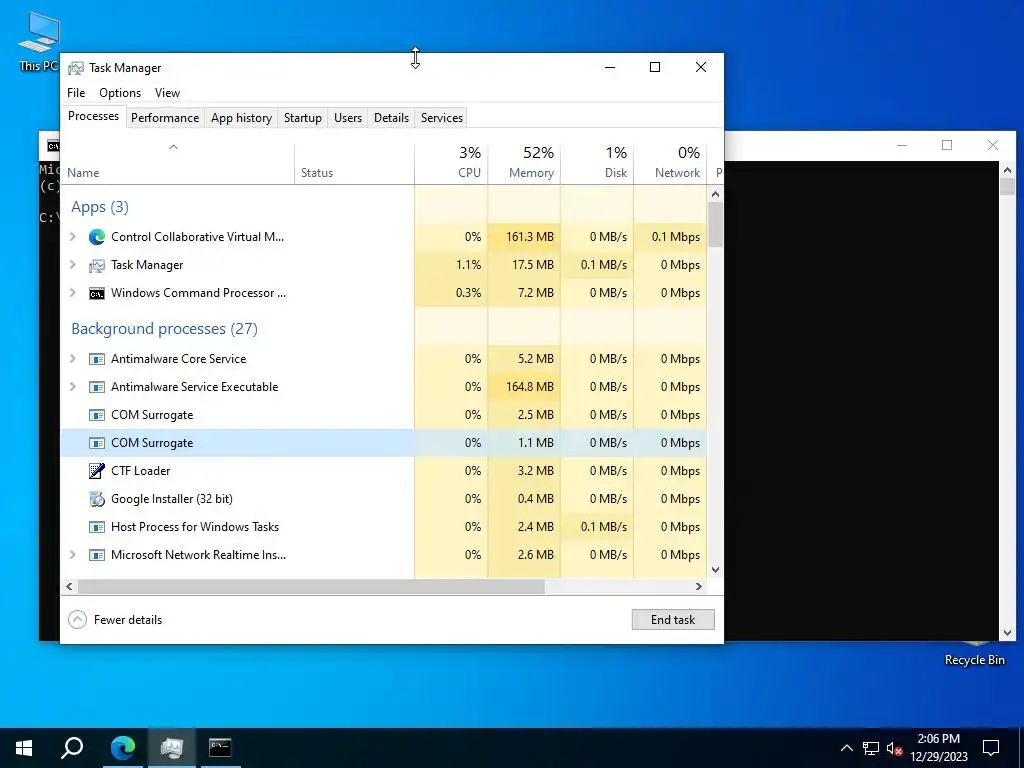Open the View menu

(x=167, y=93)
